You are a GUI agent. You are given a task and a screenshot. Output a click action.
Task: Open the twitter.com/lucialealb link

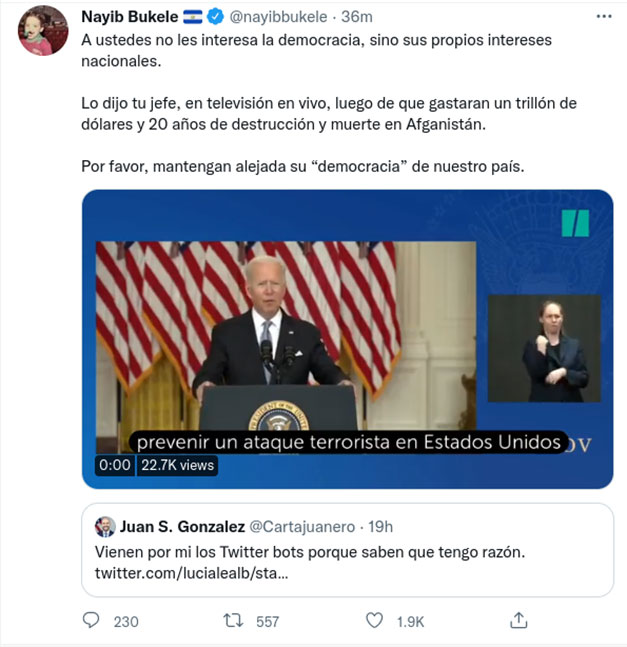click(190, 577)
